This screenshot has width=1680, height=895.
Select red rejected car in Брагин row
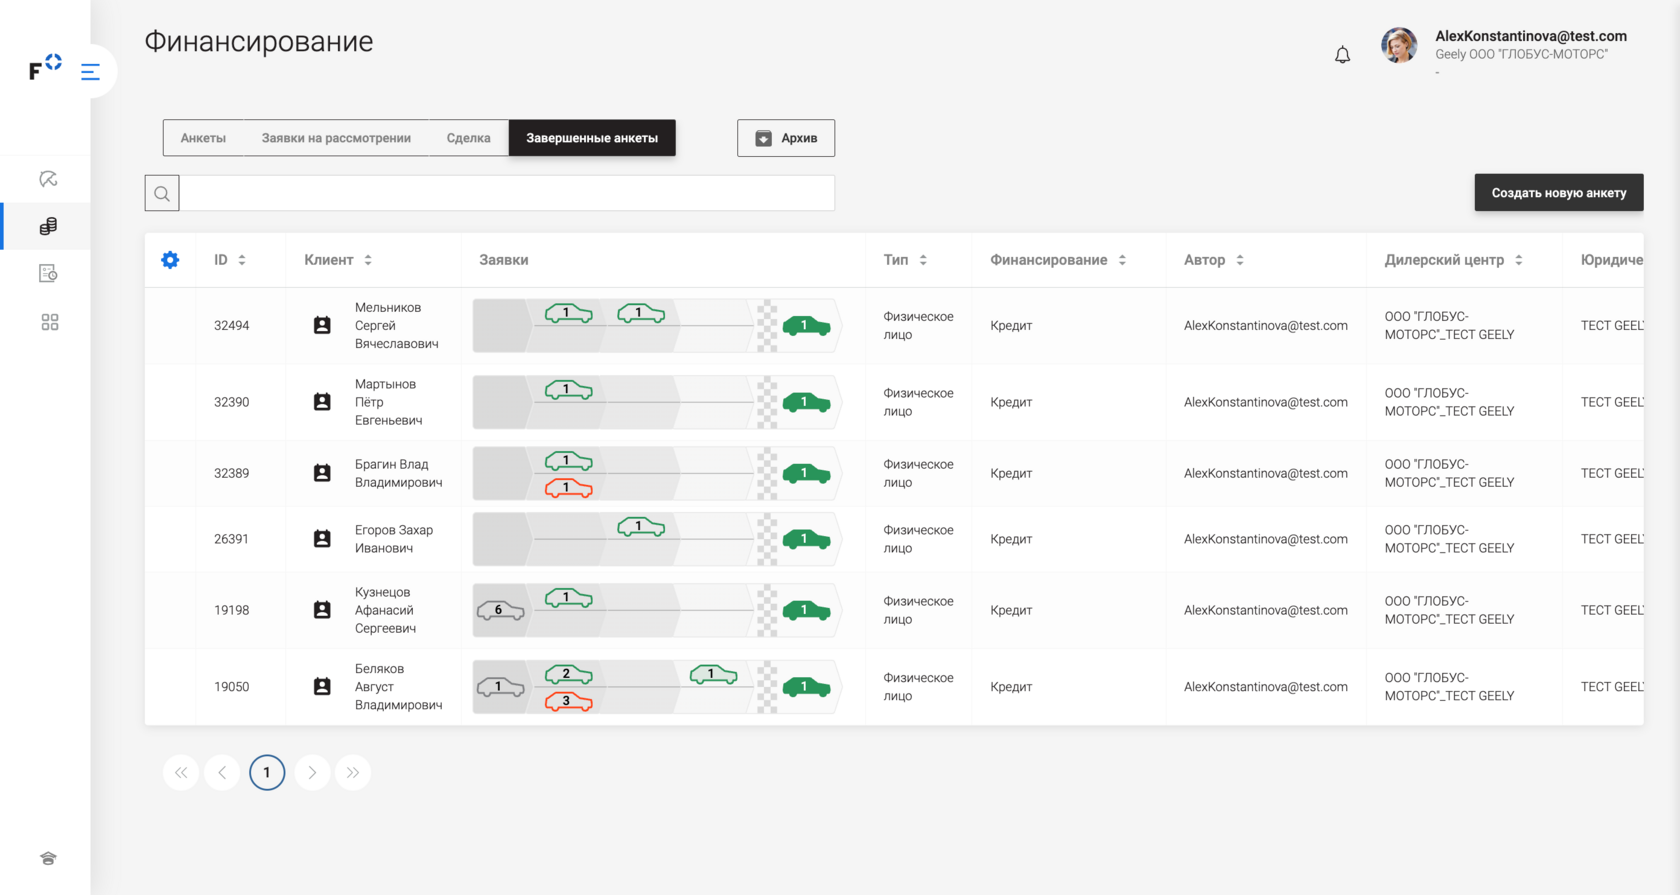tap(568, 488)
